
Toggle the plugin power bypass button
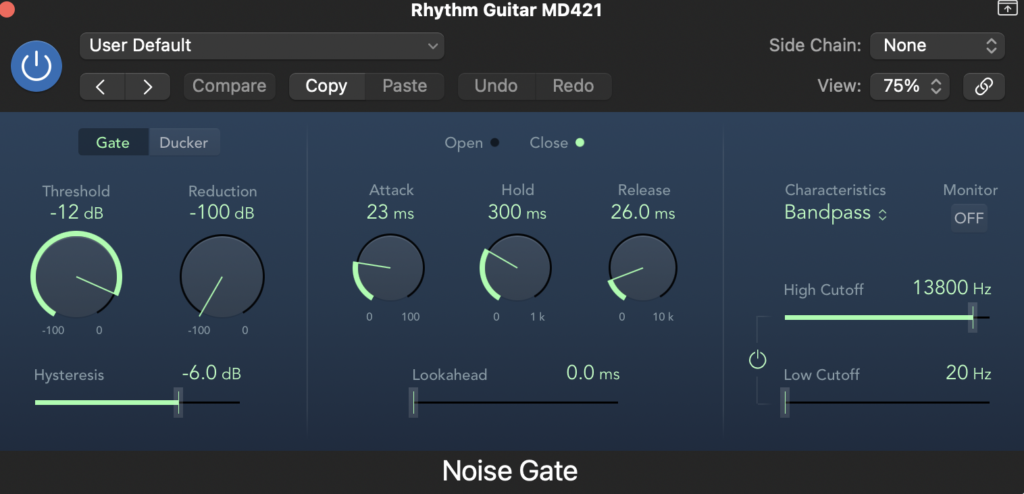(x=36, y=67)
